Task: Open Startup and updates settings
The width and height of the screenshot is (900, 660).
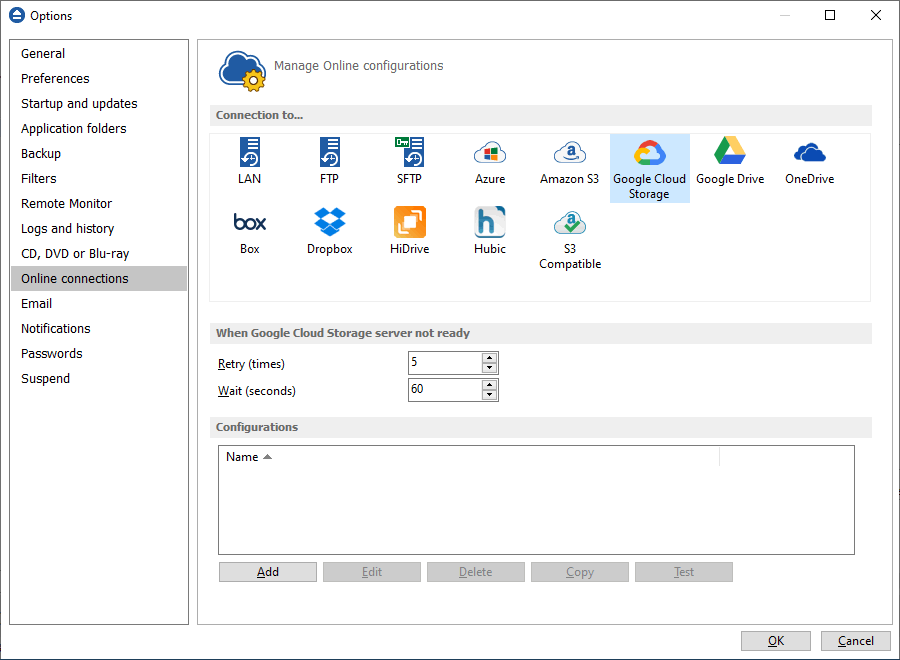Action: coord(99,103)
